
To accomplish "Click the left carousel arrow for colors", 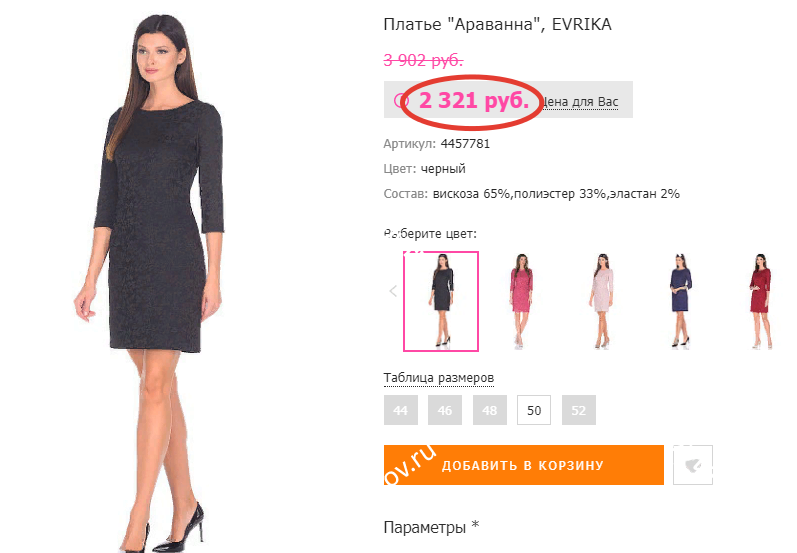I will (x=393, y=291).
